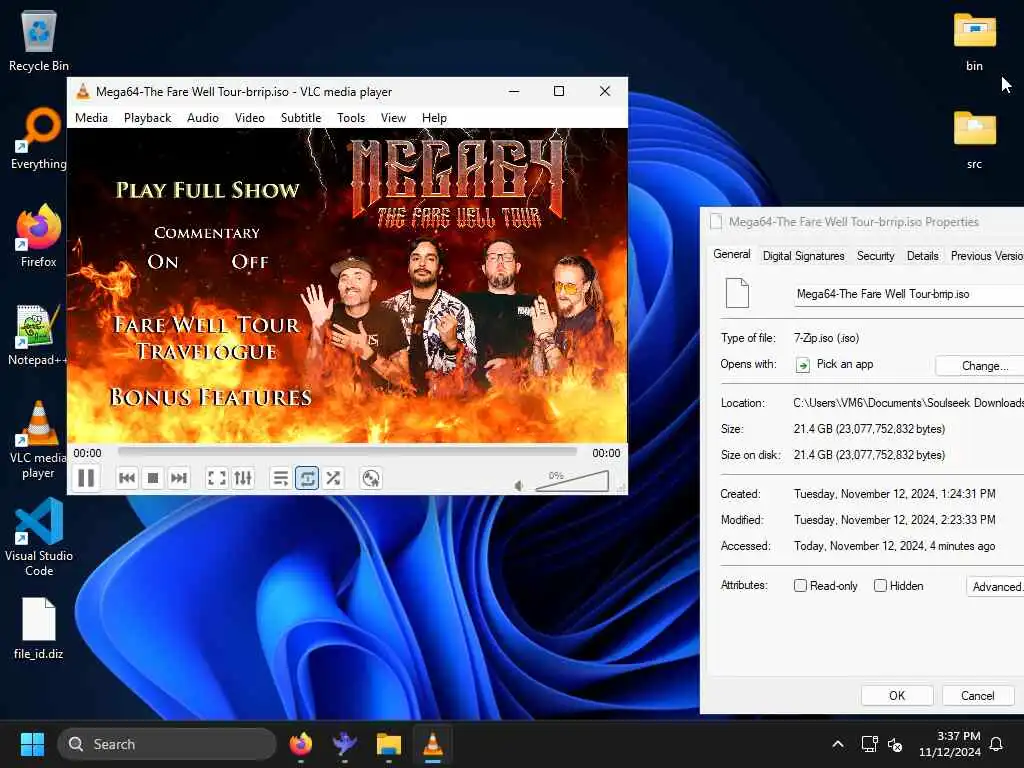The width and height of the screenshot is (1024, 768).
Task: Select the bin folder on desktop
Action: click(974, 41)
